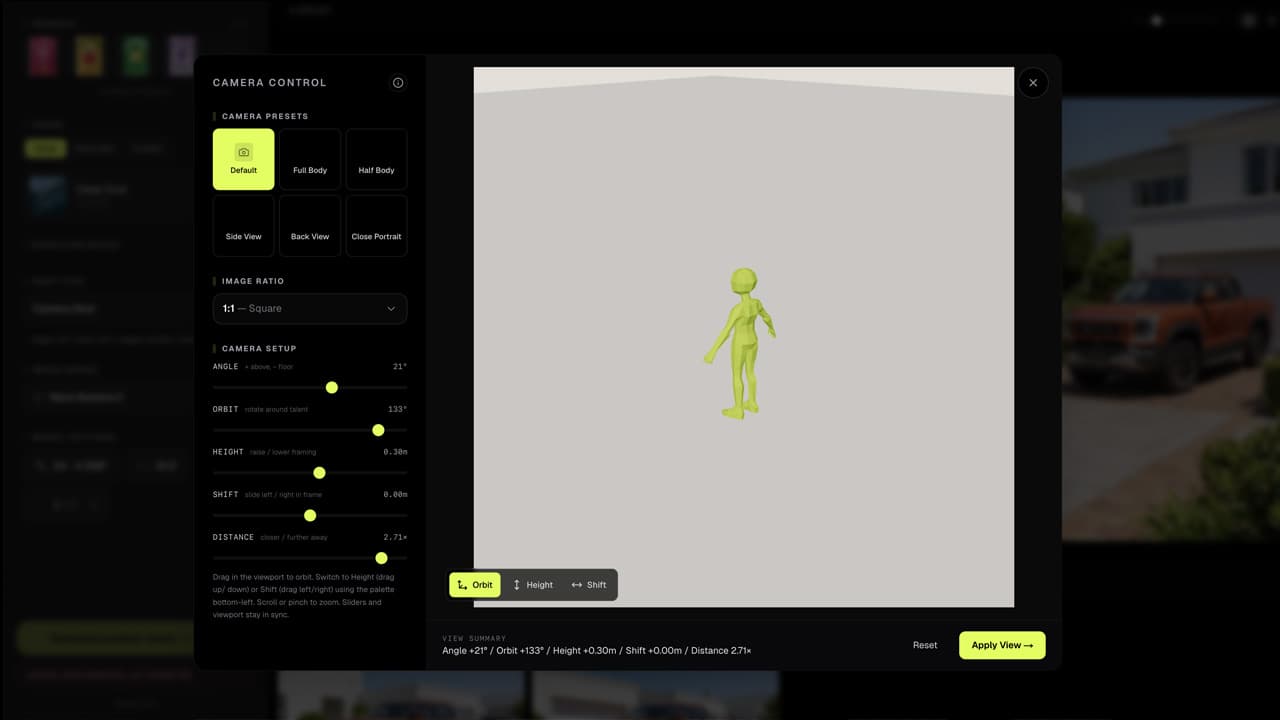1280x720 pixels.
Task: Click the 0.00m shift value
Action: 395,495
